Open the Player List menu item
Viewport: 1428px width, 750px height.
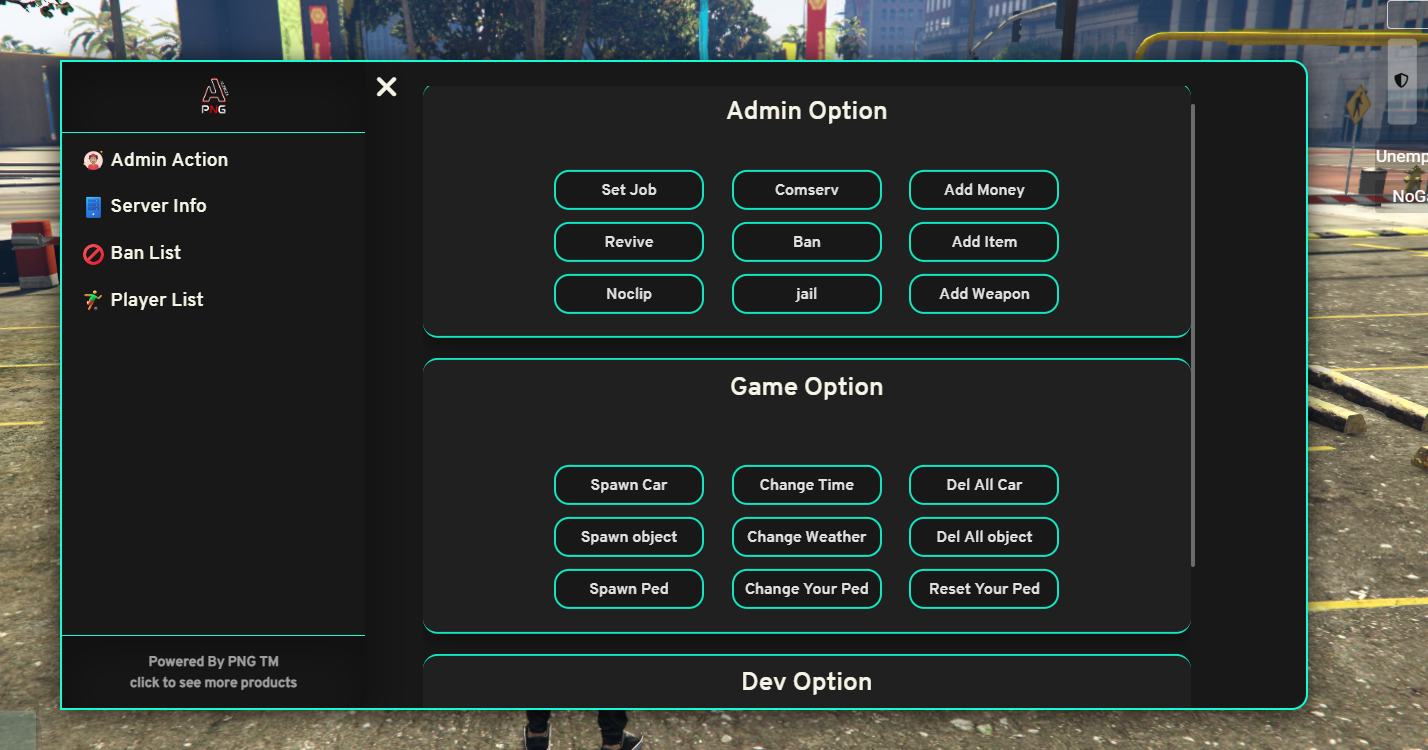(157, 300)
